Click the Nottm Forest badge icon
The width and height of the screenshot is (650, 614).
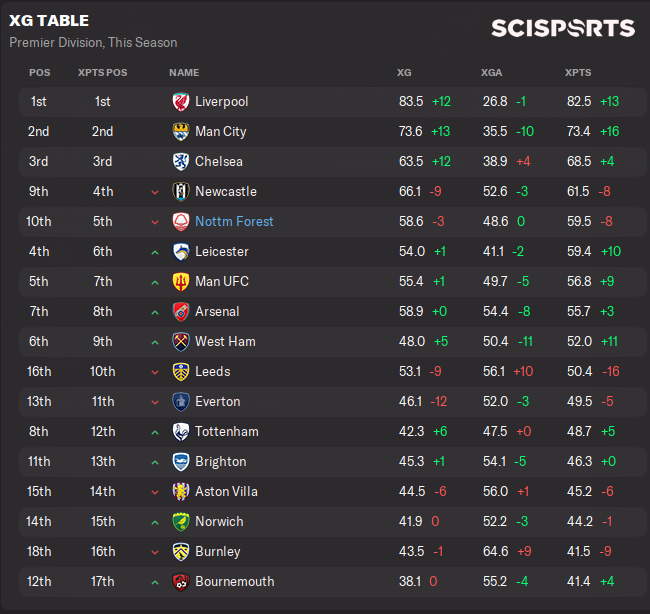point(181,221)
